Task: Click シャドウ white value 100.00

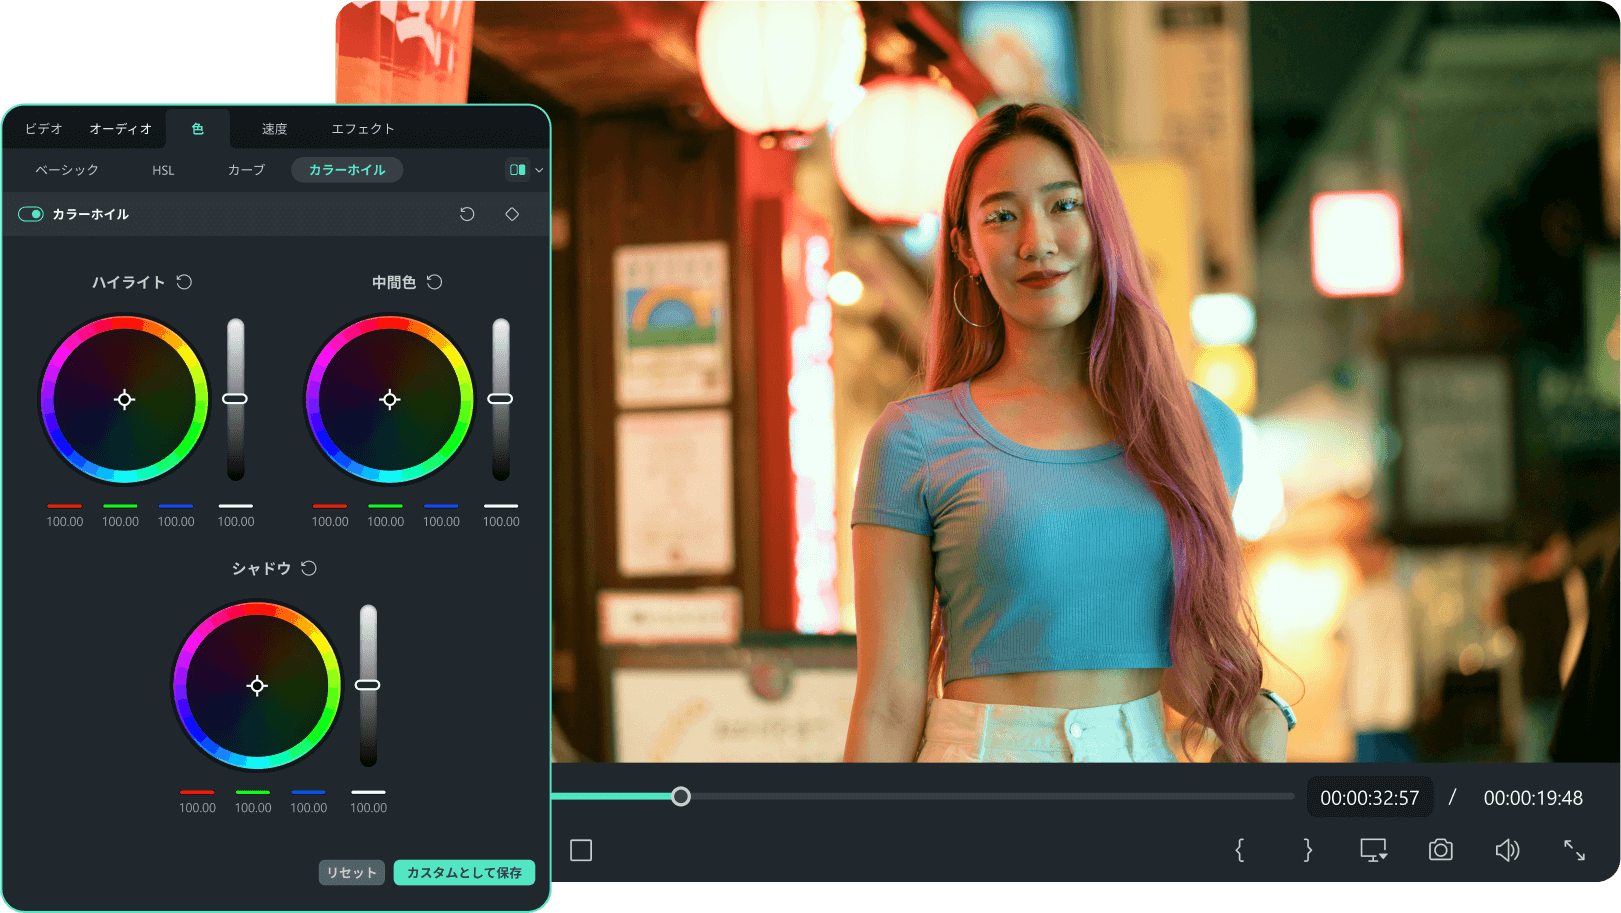Action: [x=368, y=808]
